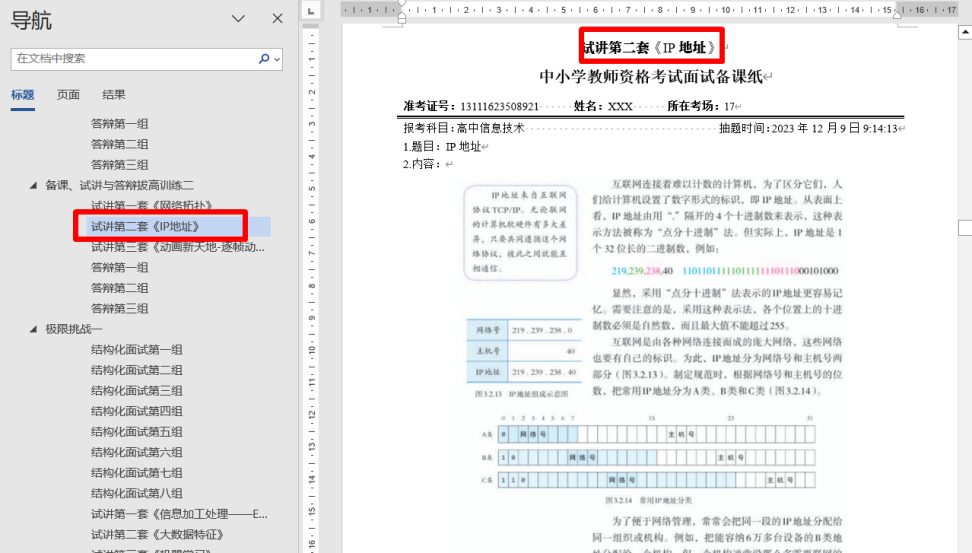Switch to the 结果 tab

pyautogui.click(x=114, y=95)
